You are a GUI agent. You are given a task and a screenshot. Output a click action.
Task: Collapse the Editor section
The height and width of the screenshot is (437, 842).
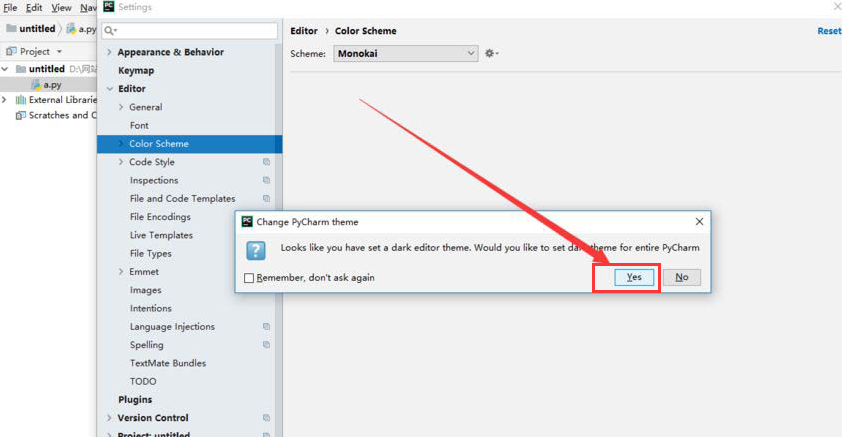click(x=110, y=89)
